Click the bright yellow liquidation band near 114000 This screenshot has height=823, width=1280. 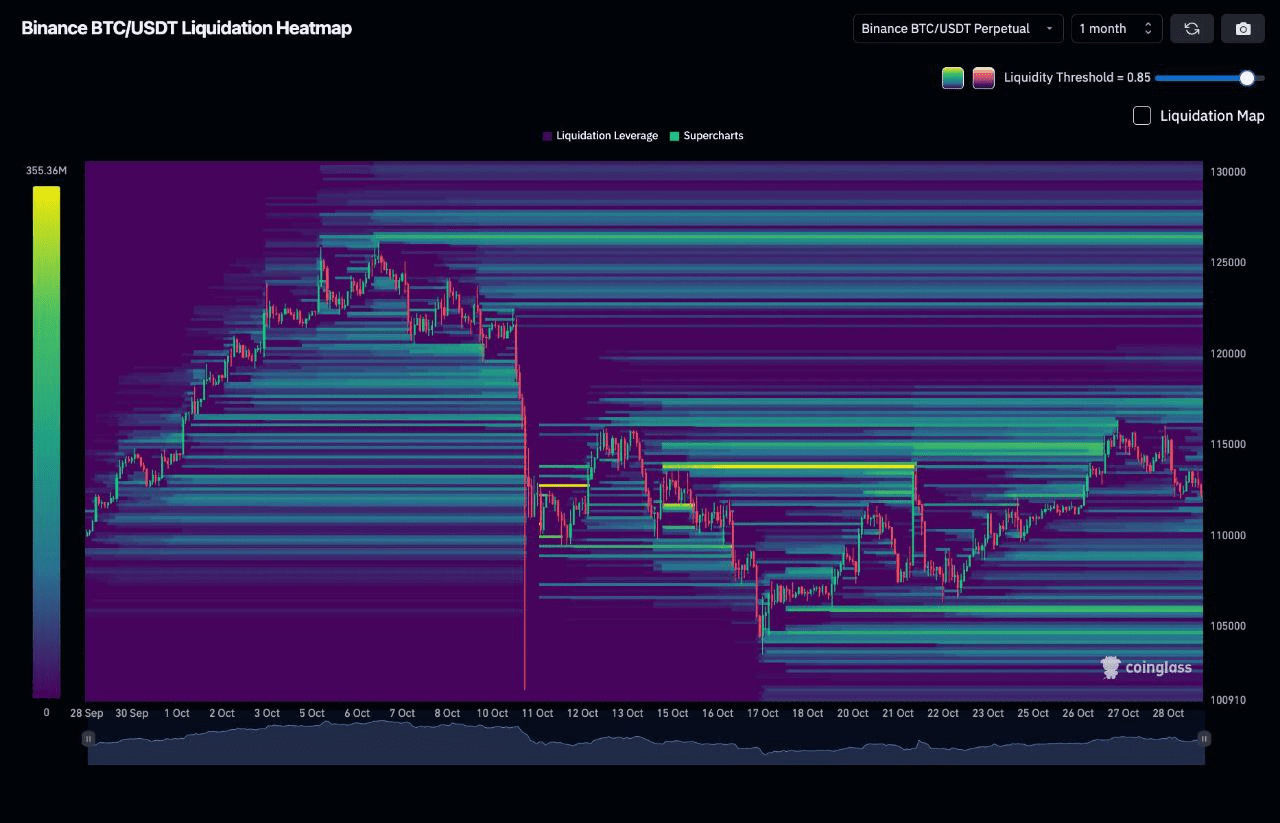788,466
